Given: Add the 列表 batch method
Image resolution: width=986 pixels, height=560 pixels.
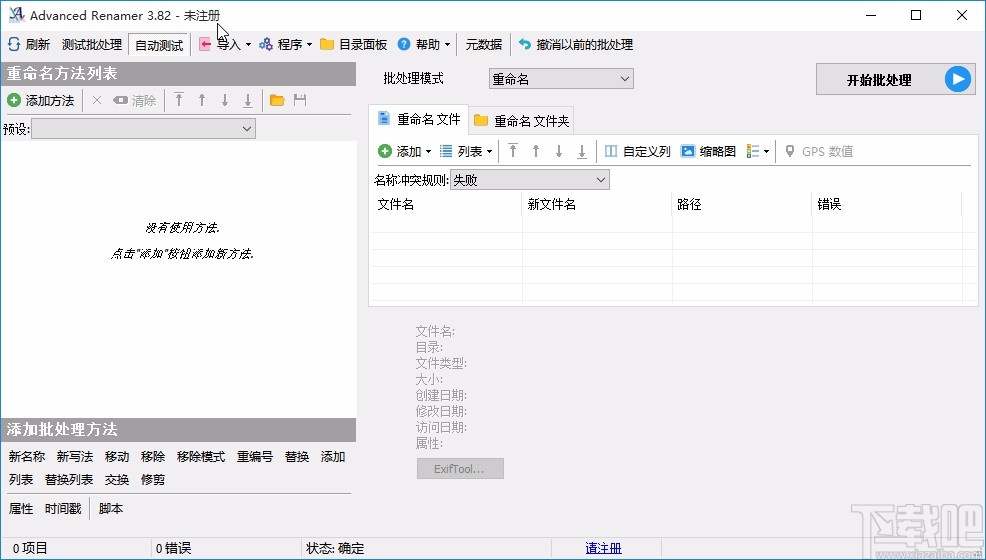Looking at the screenshot, I should pos(21,480).
